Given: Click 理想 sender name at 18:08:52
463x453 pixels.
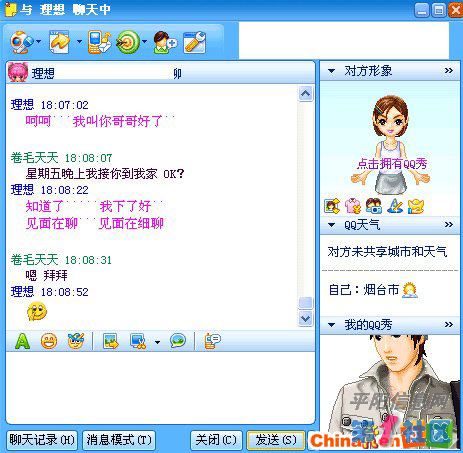Looking at the screenshot, I should [x=22, y=292].
